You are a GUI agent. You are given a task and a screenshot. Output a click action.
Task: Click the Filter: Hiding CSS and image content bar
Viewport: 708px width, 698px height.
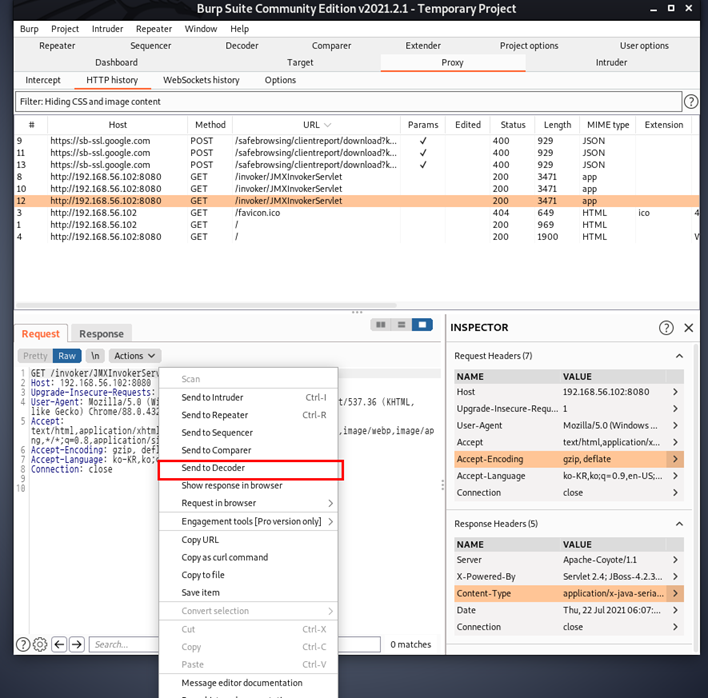(349, 102)
